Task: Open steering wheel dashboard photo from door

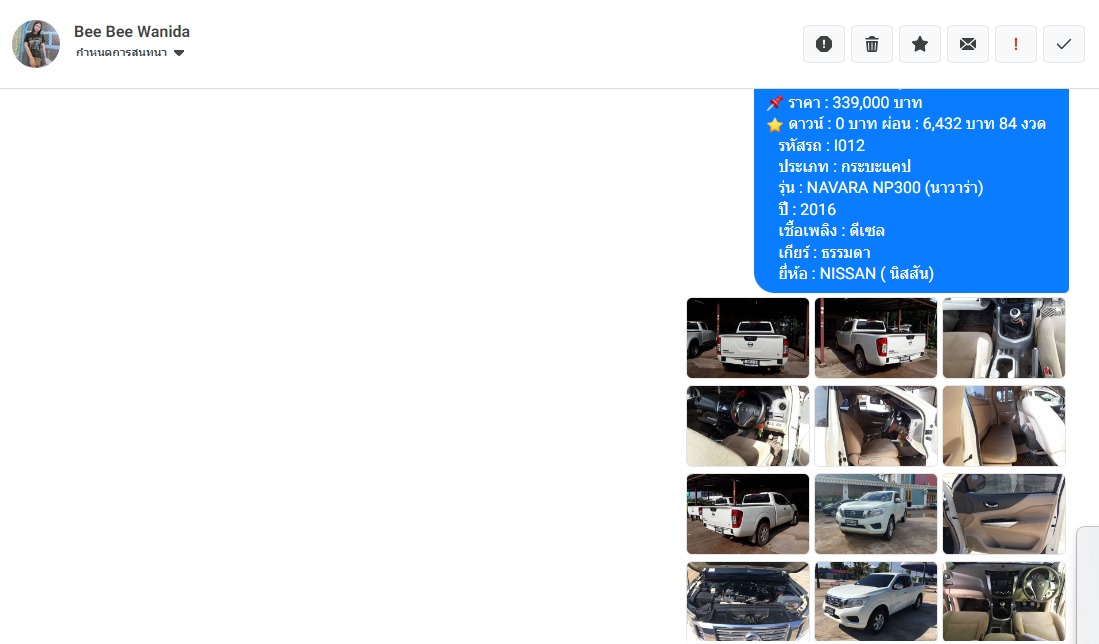Action: coord(748,426)
